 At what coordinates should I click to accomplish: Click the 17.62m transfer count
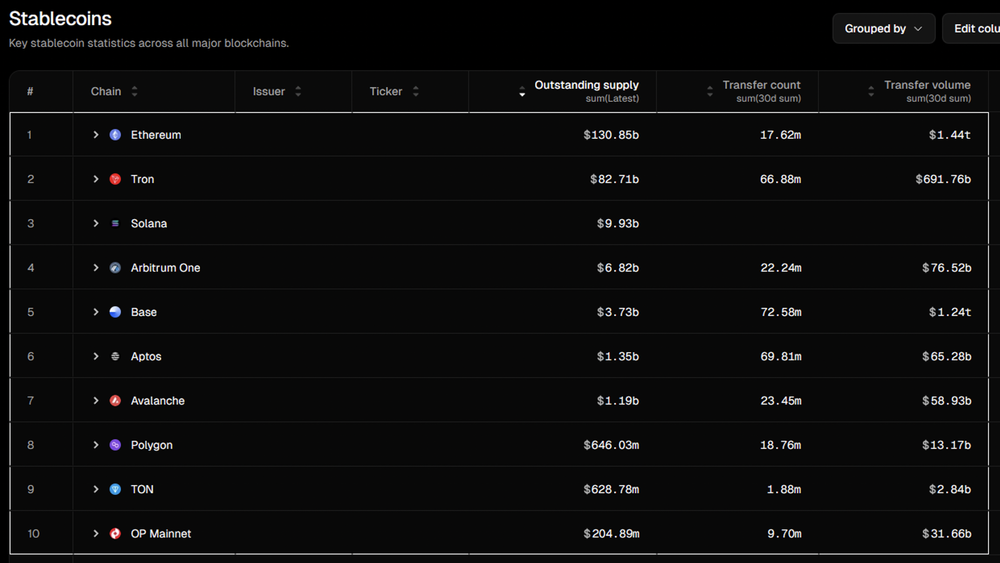781,135
